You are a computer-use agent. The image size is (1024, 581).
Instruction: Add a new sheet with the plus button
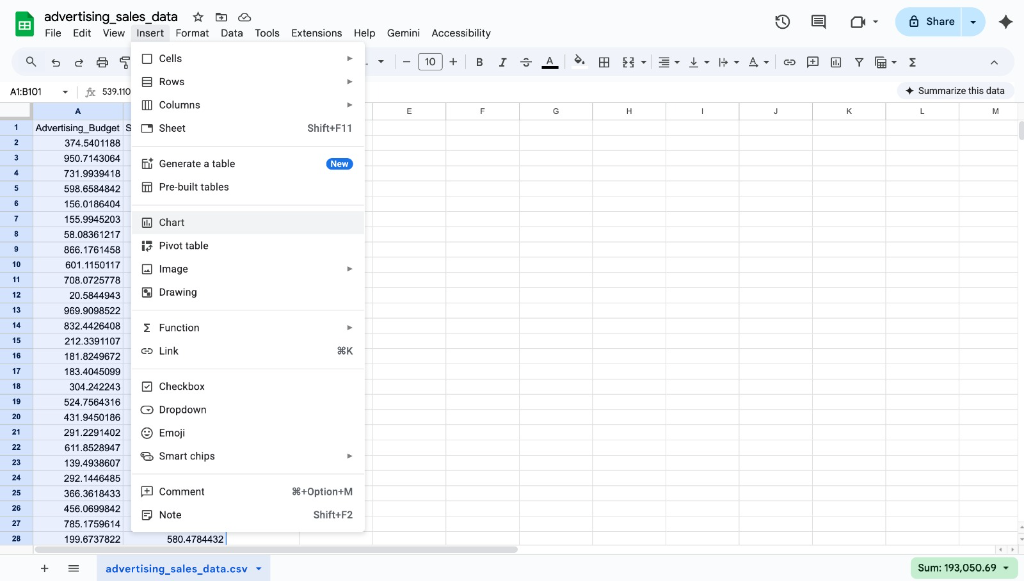[x=44, y=568]
